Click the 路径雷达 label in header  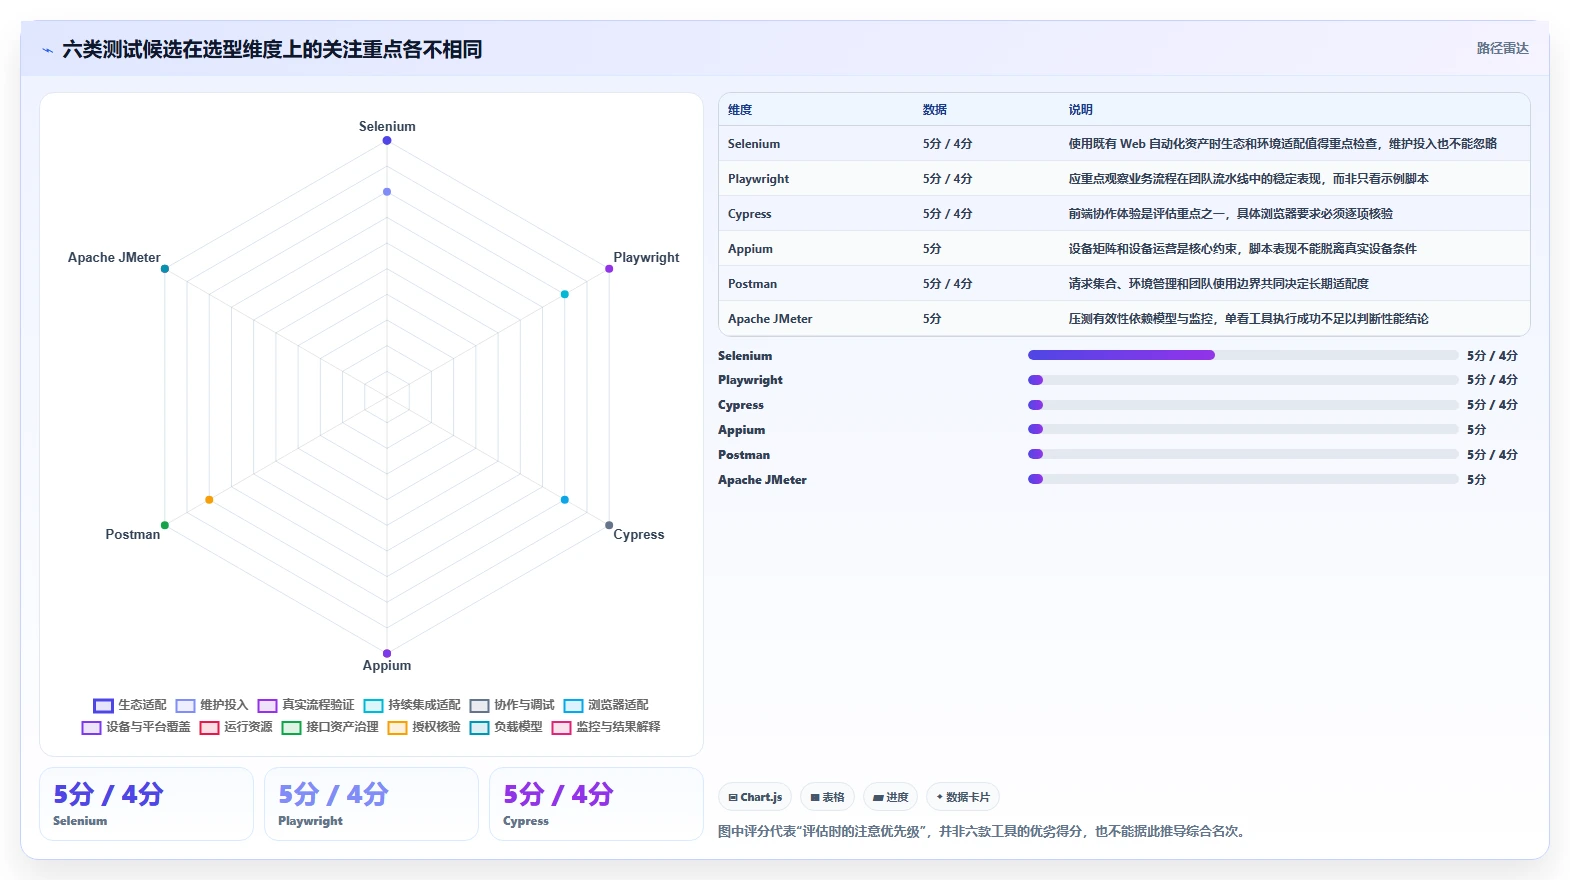(x=1503, y=48)
